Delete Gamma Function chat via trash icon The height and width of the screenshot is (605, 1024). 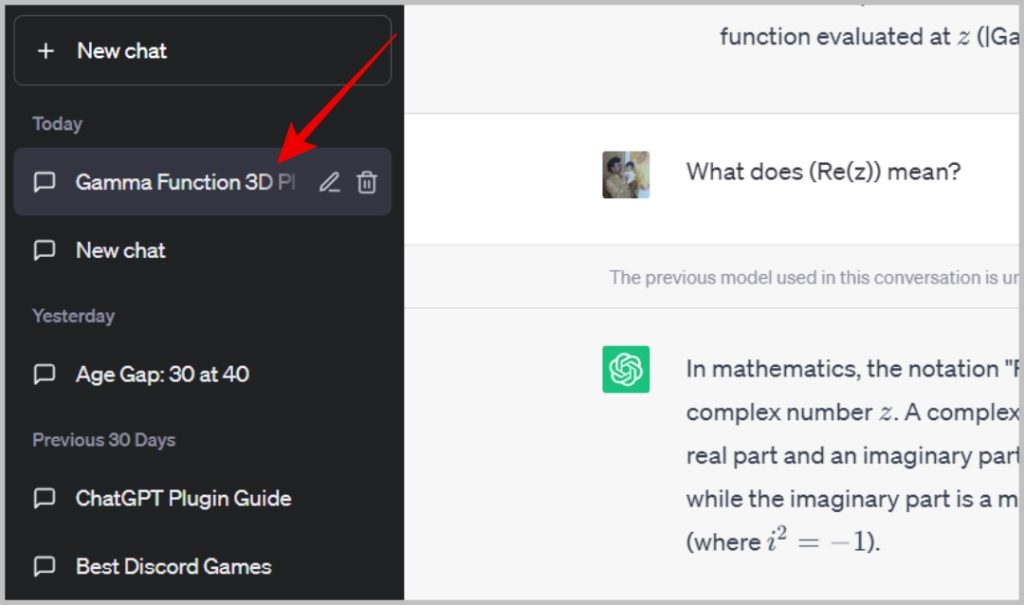[367, 182]
